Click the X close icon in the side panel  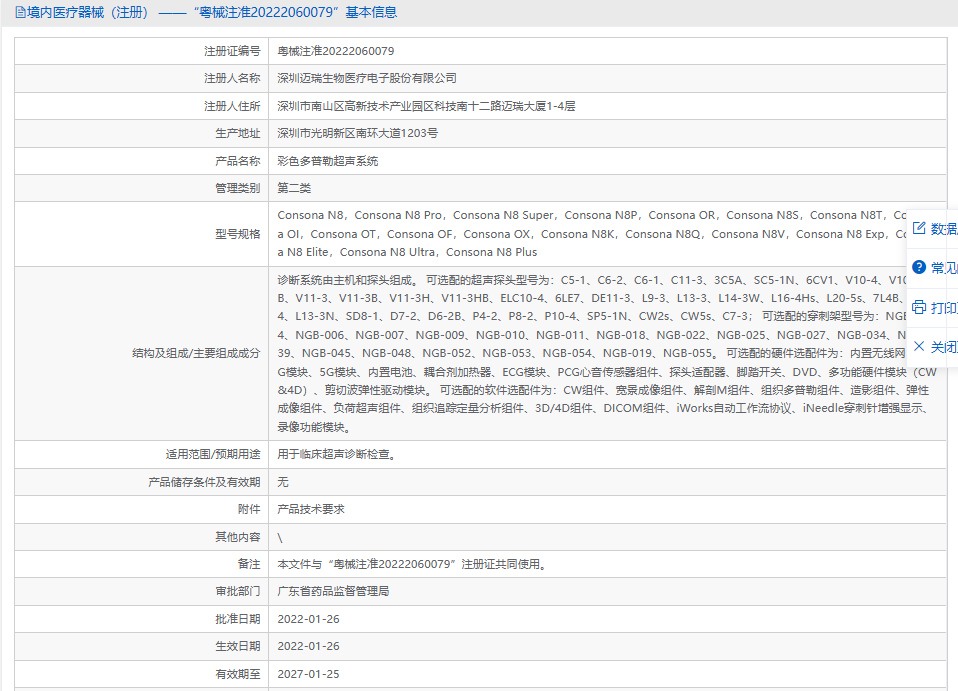919,346
